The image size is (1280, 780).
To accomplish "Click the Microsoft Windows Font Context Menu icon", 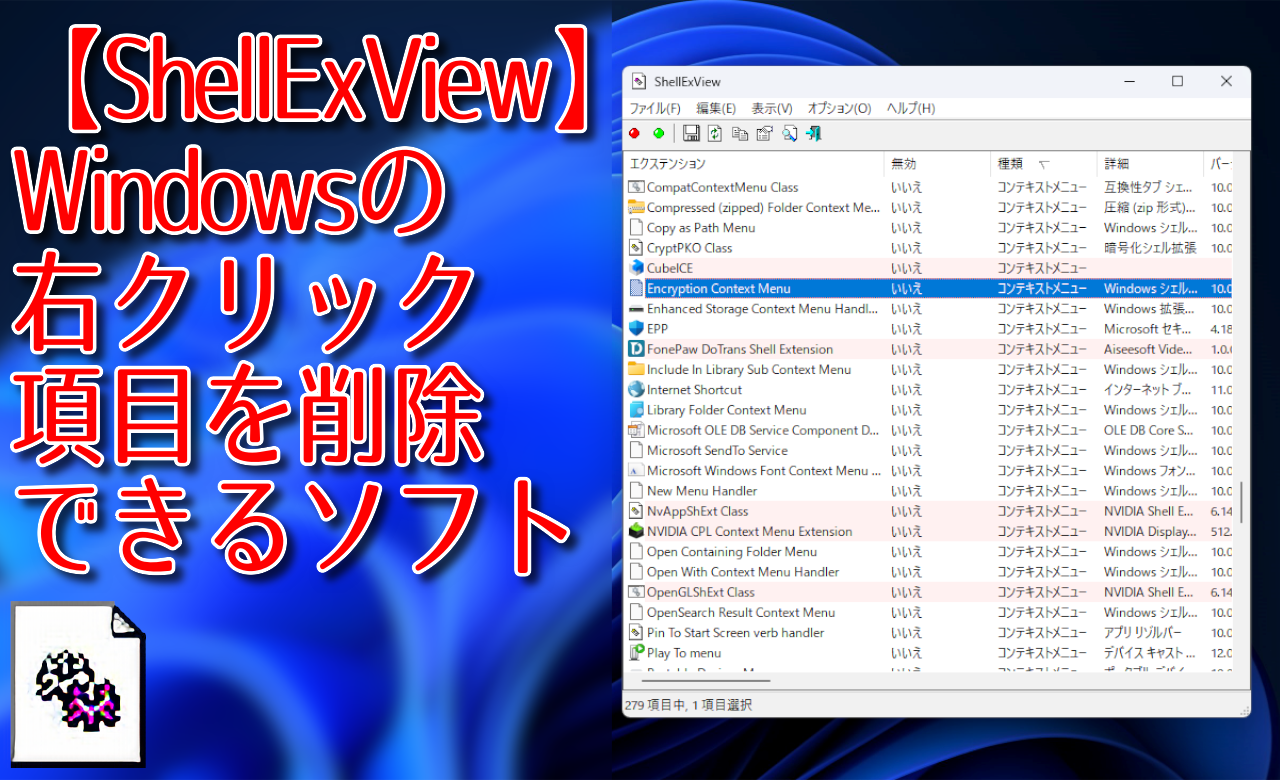I will [x=636, y=471].
